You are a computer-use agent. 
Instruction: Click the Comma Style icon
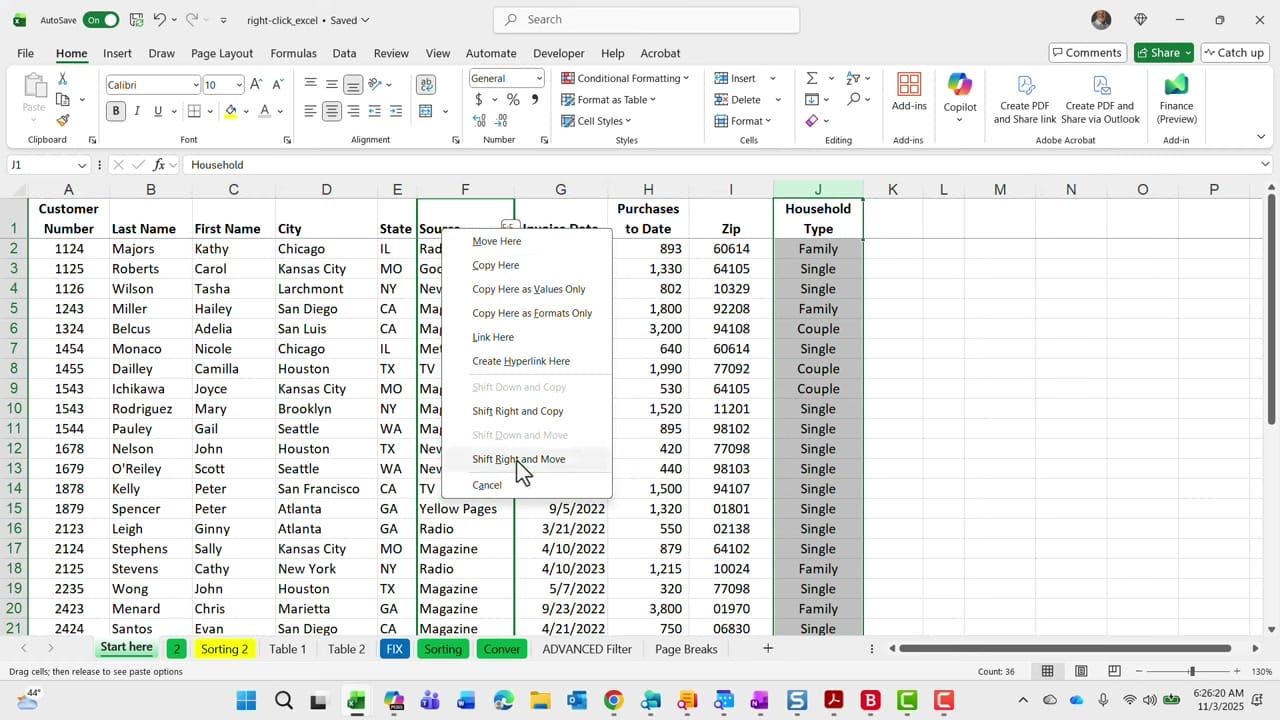pos(534,100)
